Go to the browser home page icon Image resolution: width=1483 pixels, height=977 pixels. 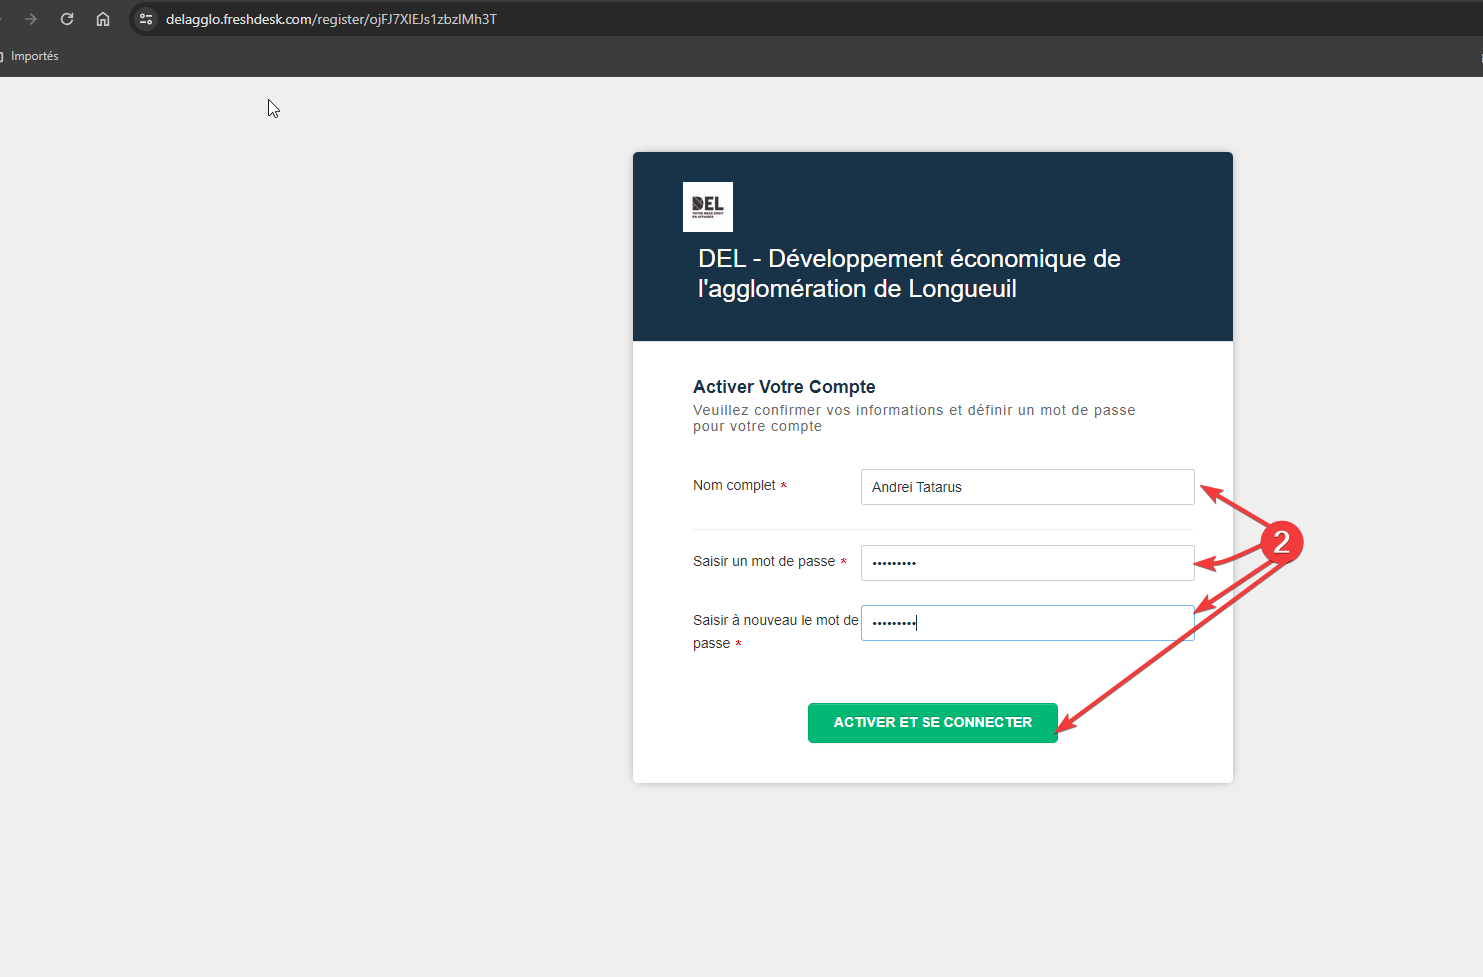pos(103,19)
